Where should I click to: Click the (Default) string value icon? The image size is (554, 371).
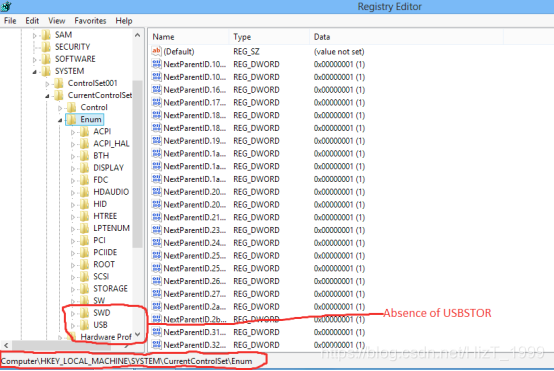[157, 51]
